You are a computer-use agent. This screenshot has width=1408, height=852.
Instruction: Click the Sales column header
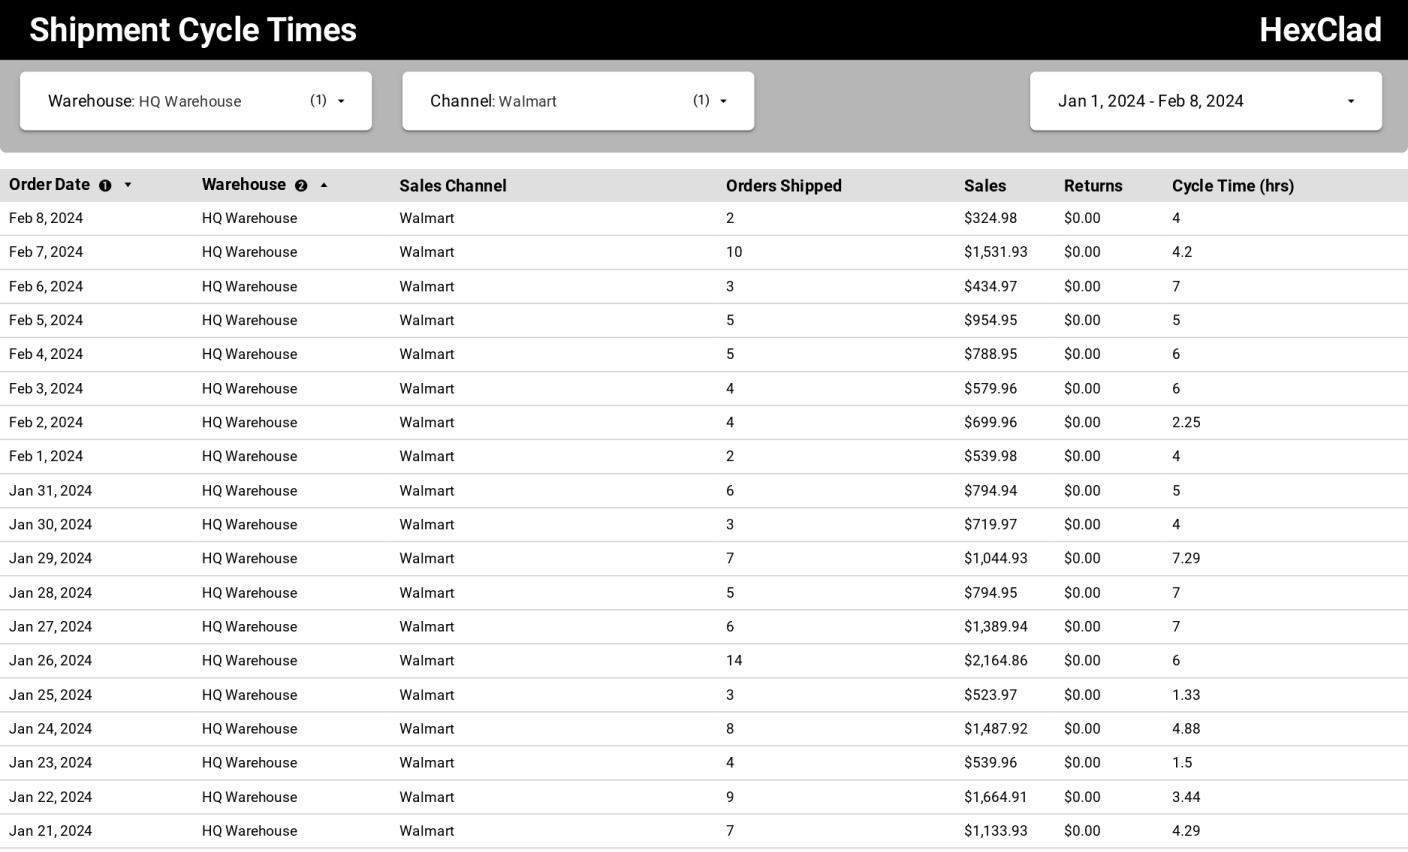pos(985,186)
